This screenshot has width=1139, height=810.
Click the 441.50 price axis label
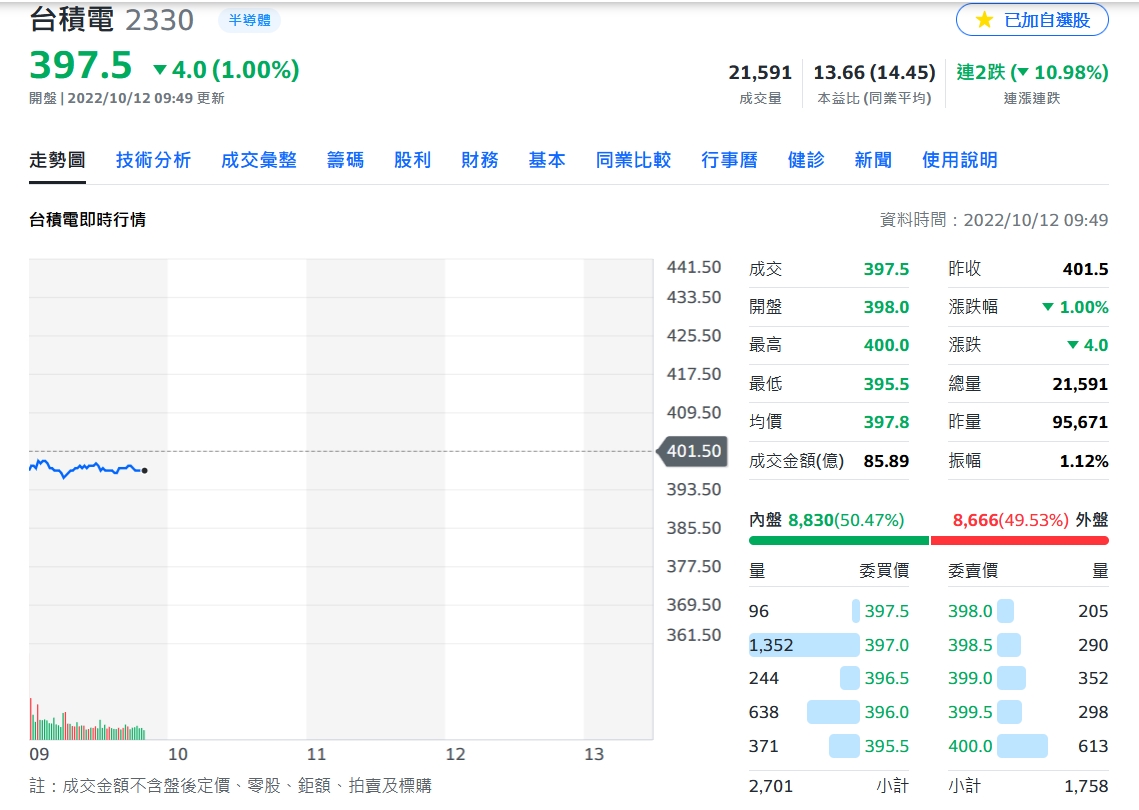[694, 267]
